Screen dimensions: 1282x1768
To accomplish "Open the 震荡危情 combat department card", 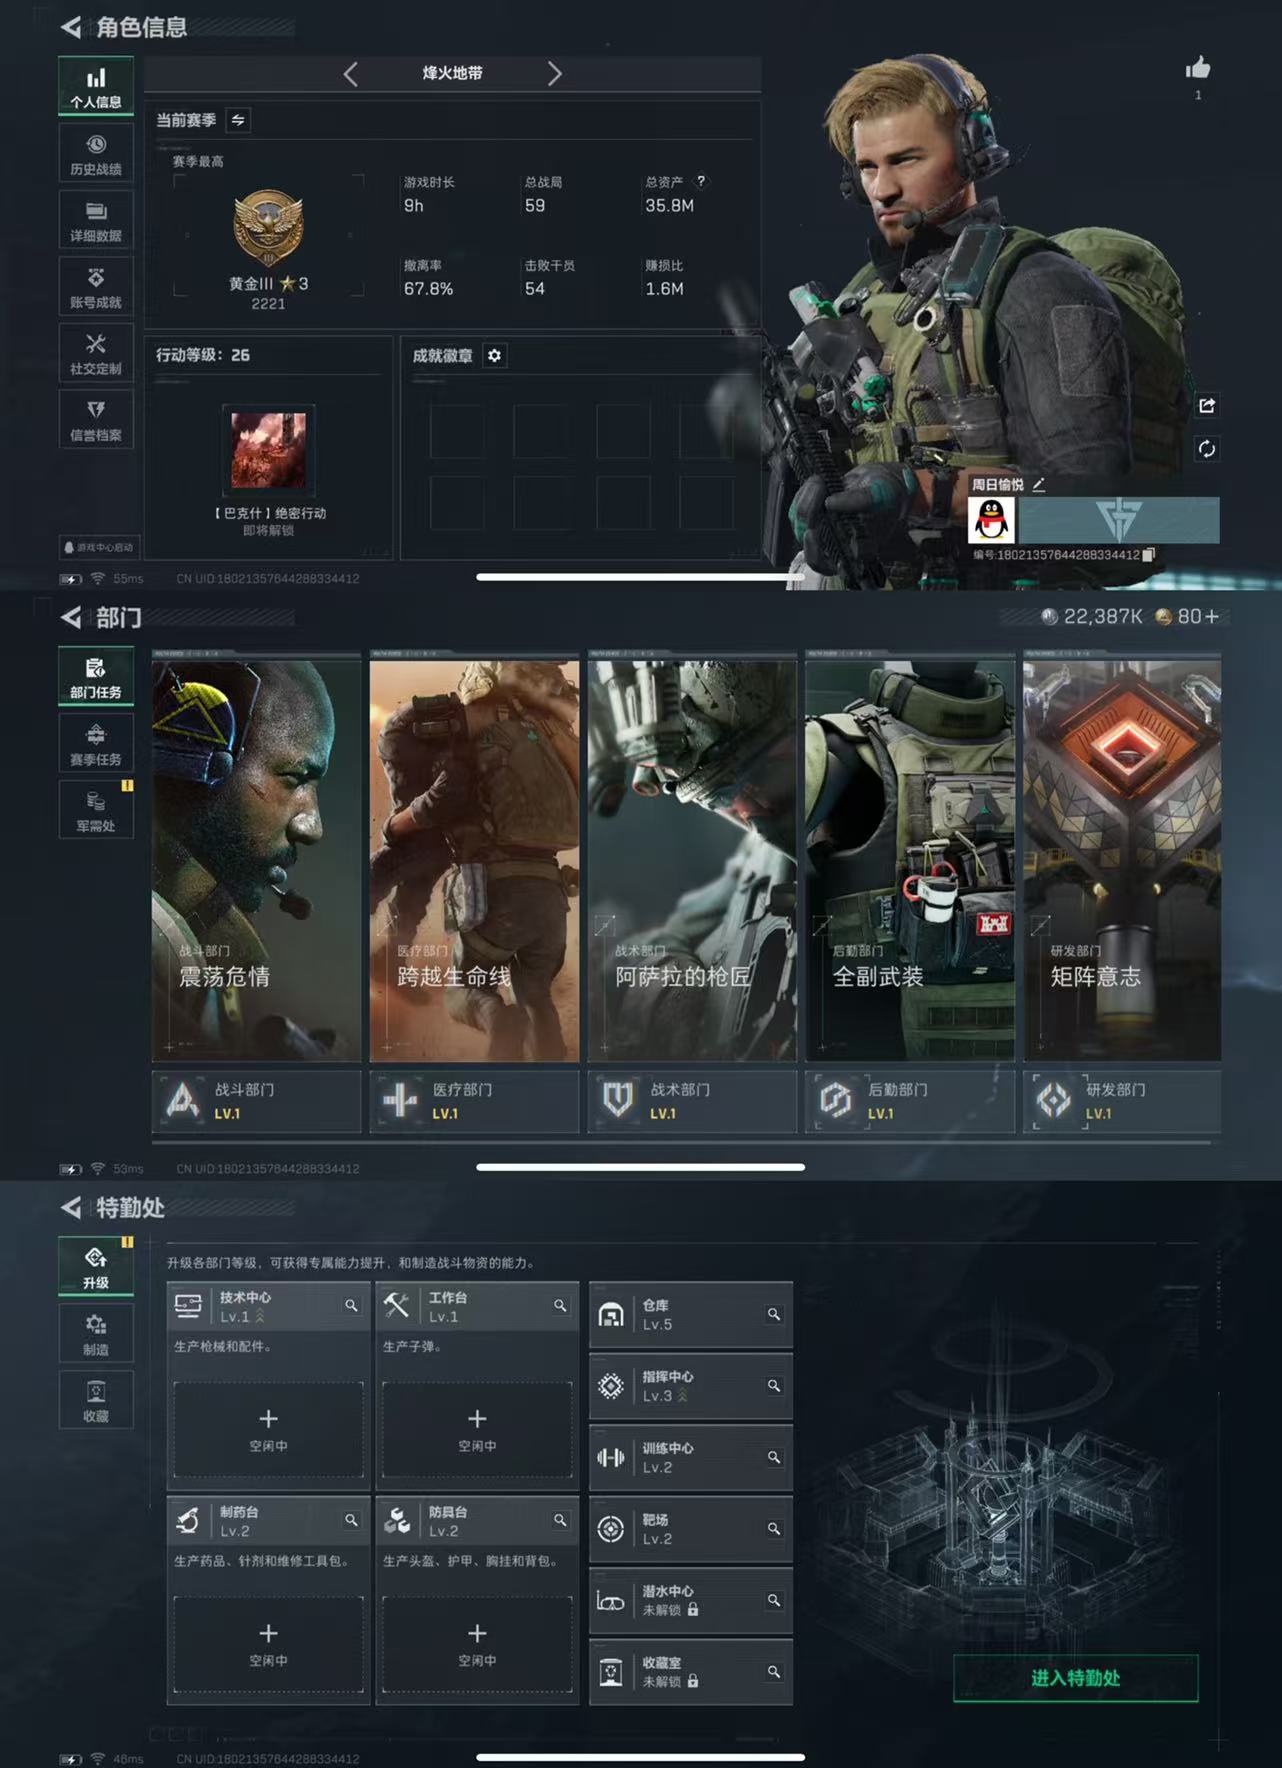I will tap(256, 860).
